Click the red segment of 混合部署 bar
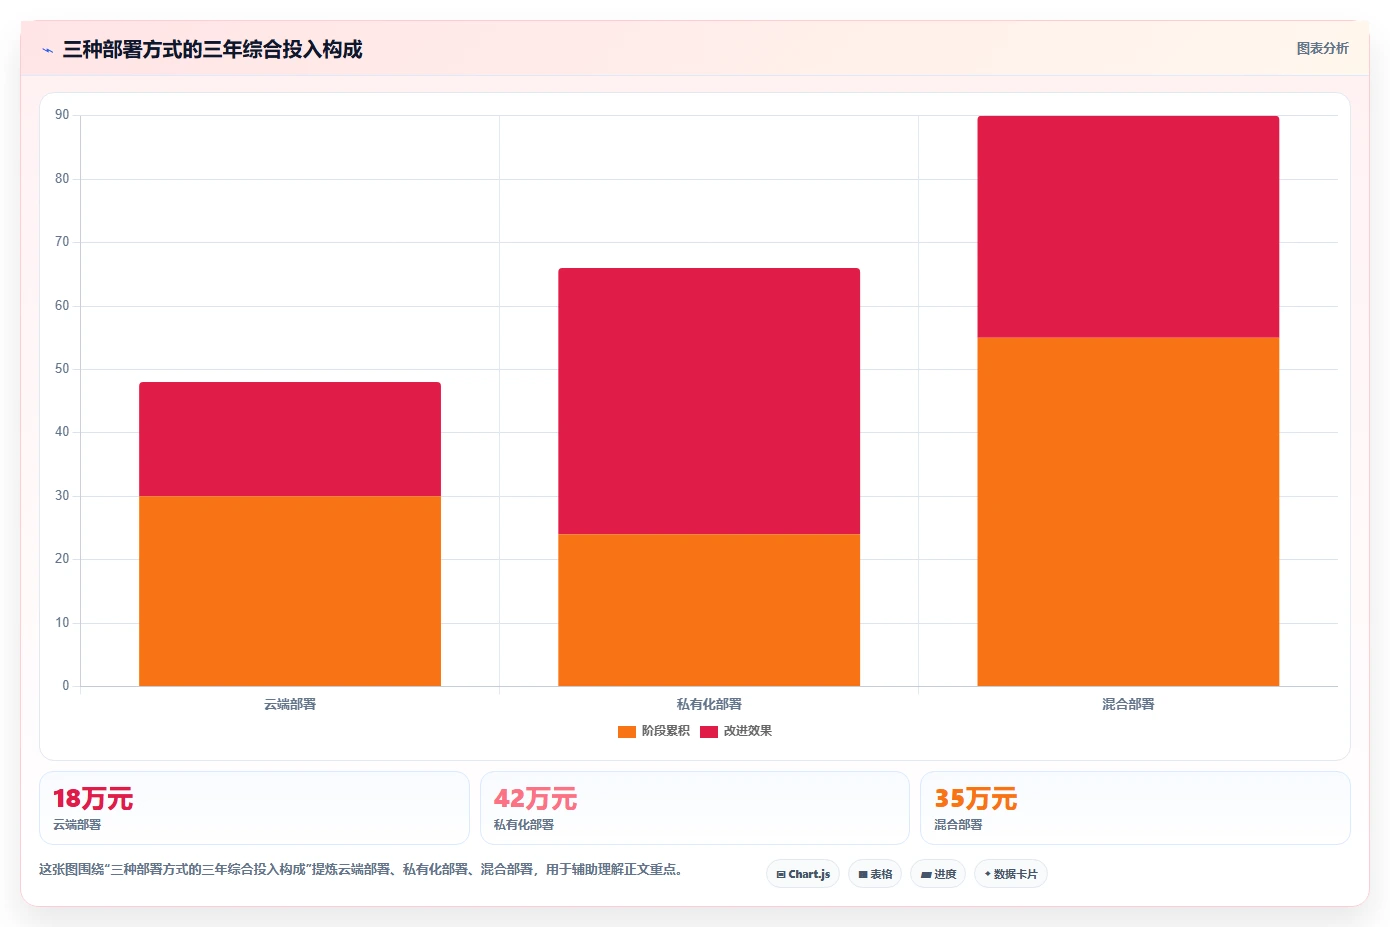Viewport: 1390px width, 927px height. [1128, 227]
